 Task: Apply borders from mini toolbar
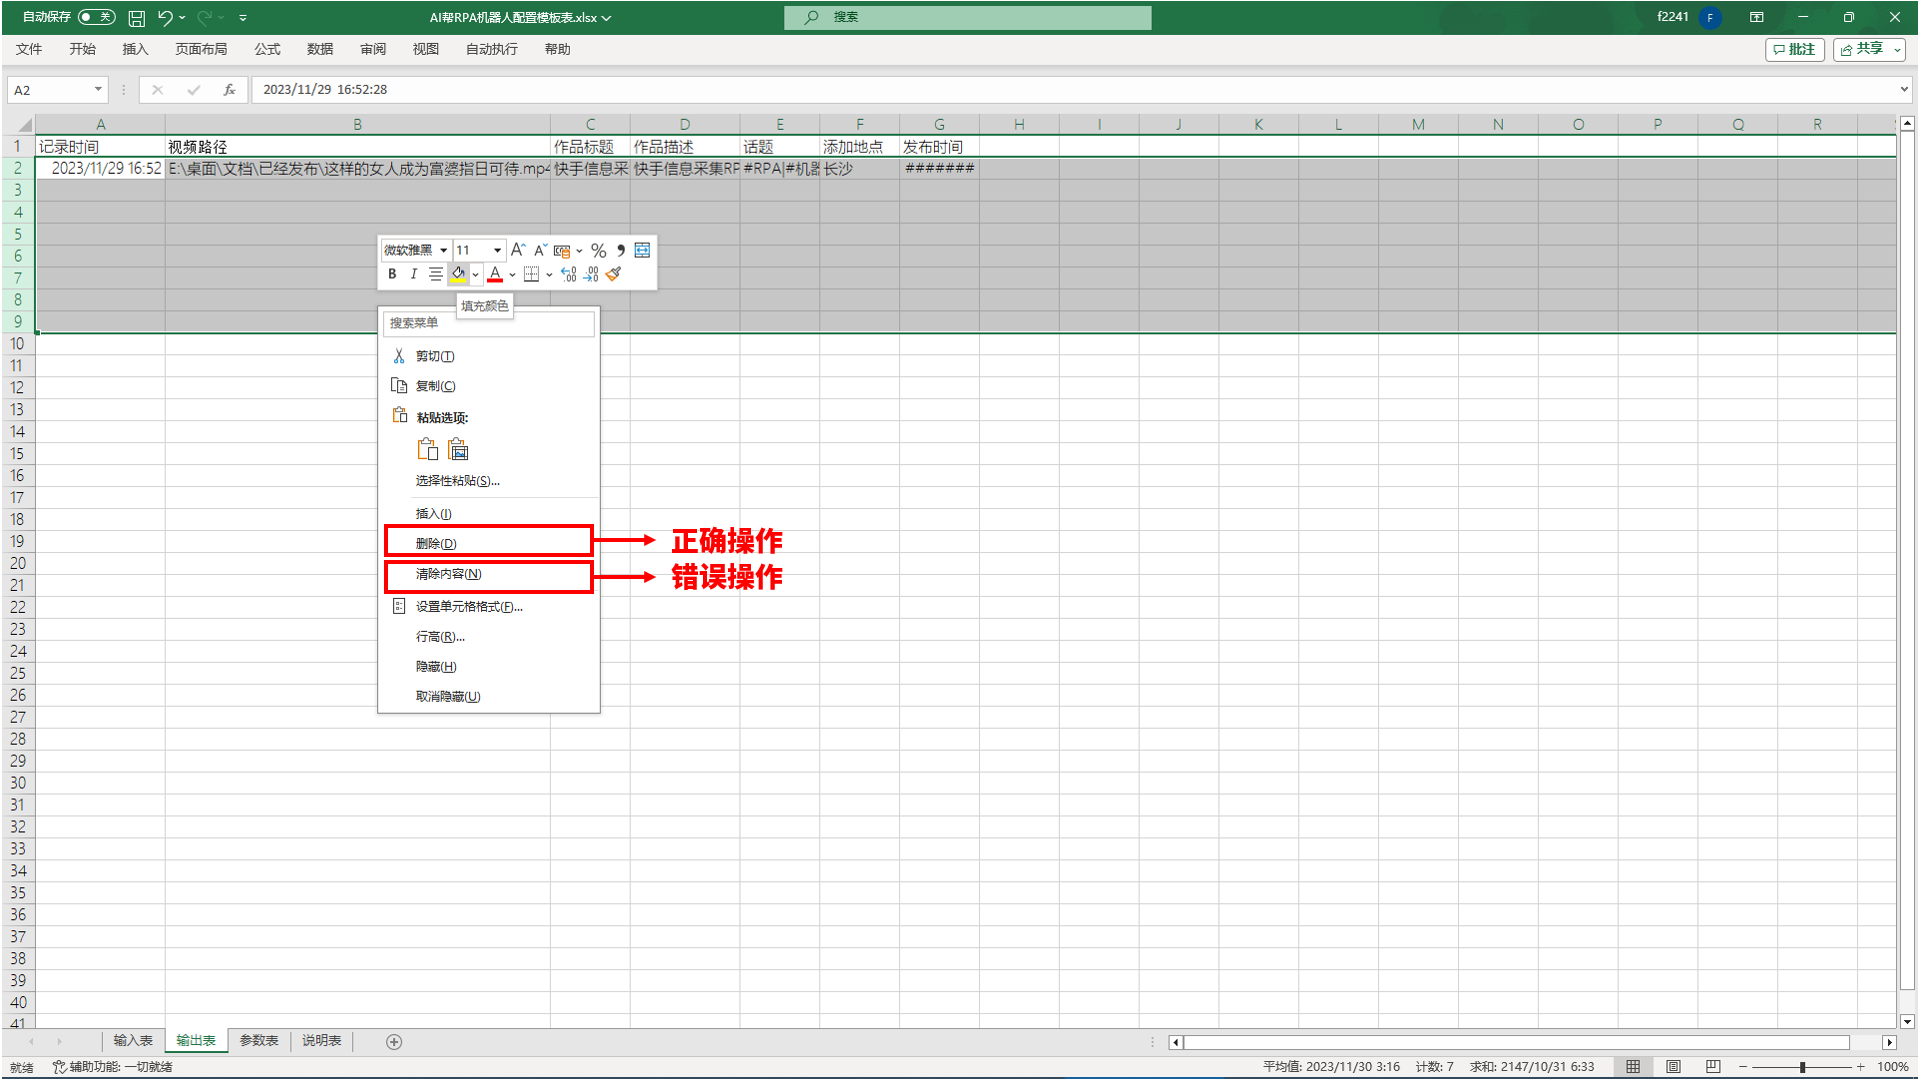(531, 274)
